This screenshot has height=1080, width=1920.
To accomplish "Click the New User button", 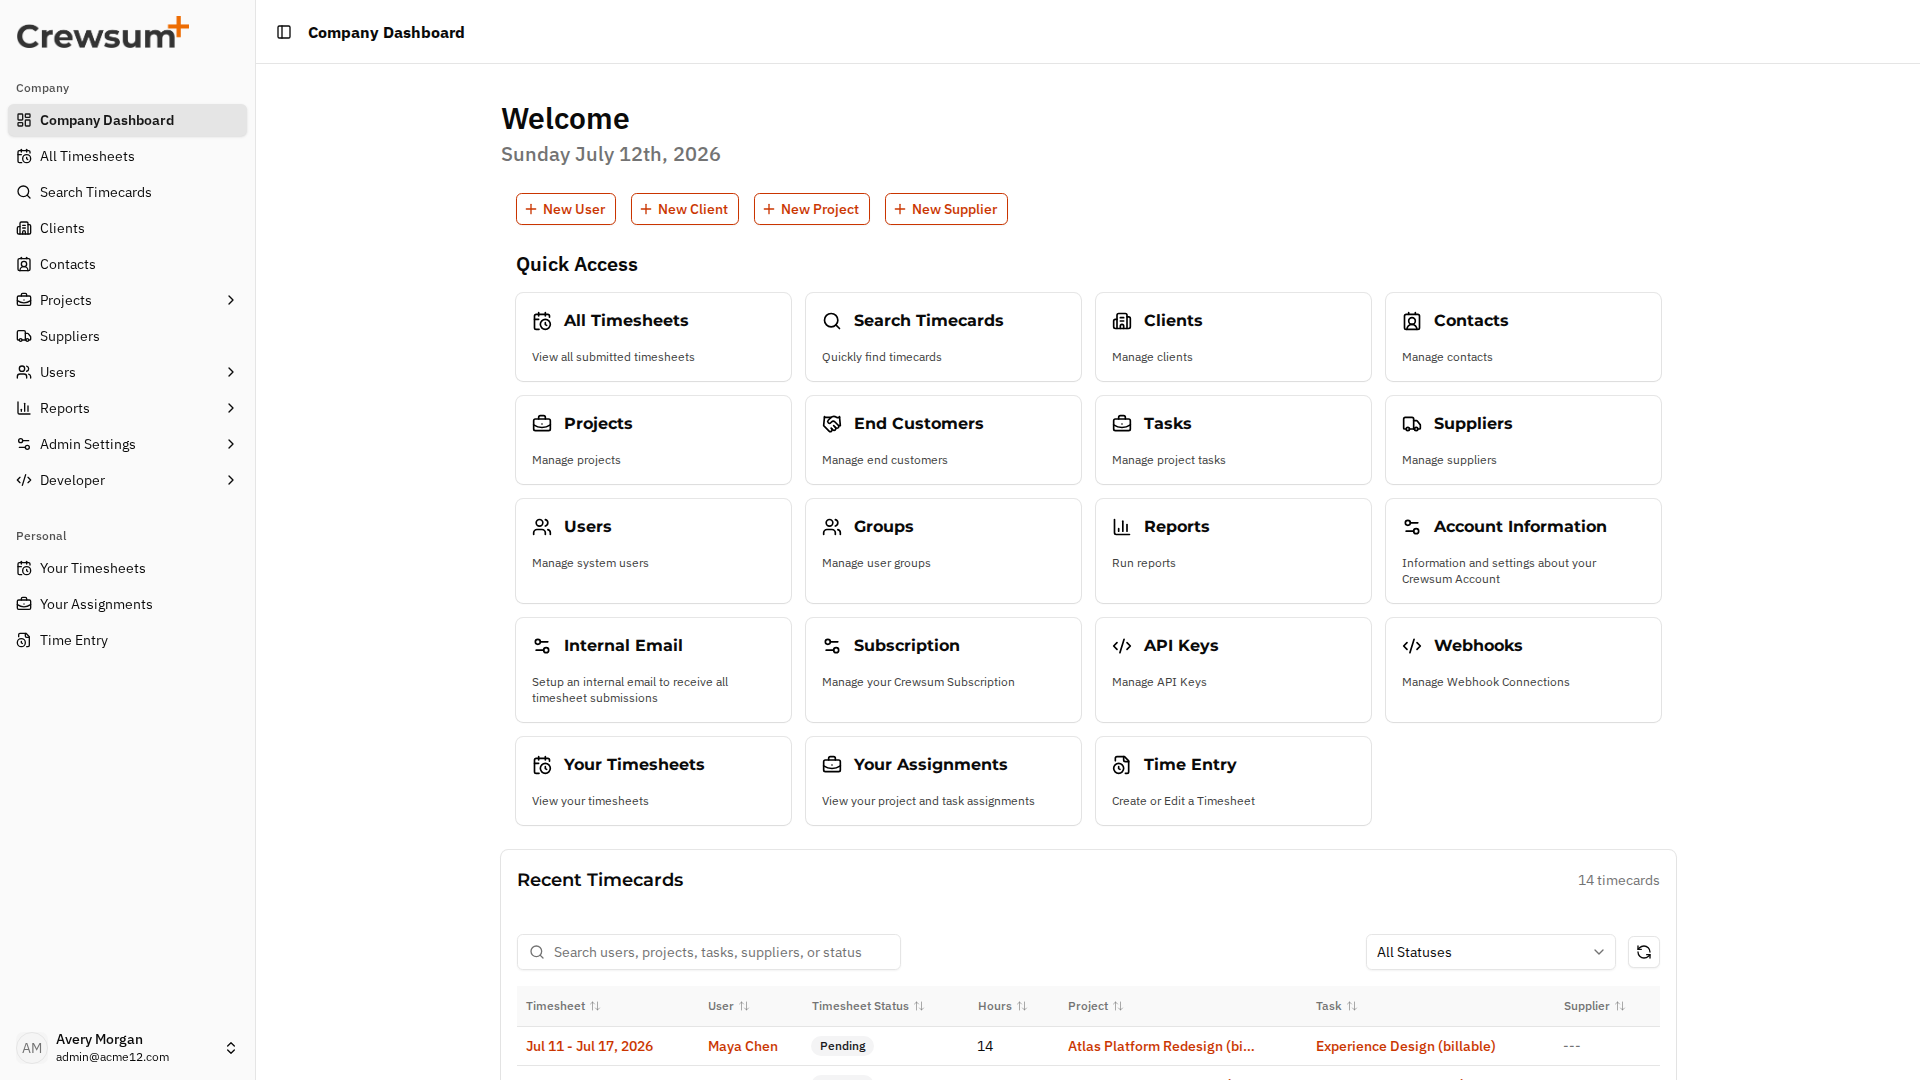I will pyautogui.click(x=566, y=209).
